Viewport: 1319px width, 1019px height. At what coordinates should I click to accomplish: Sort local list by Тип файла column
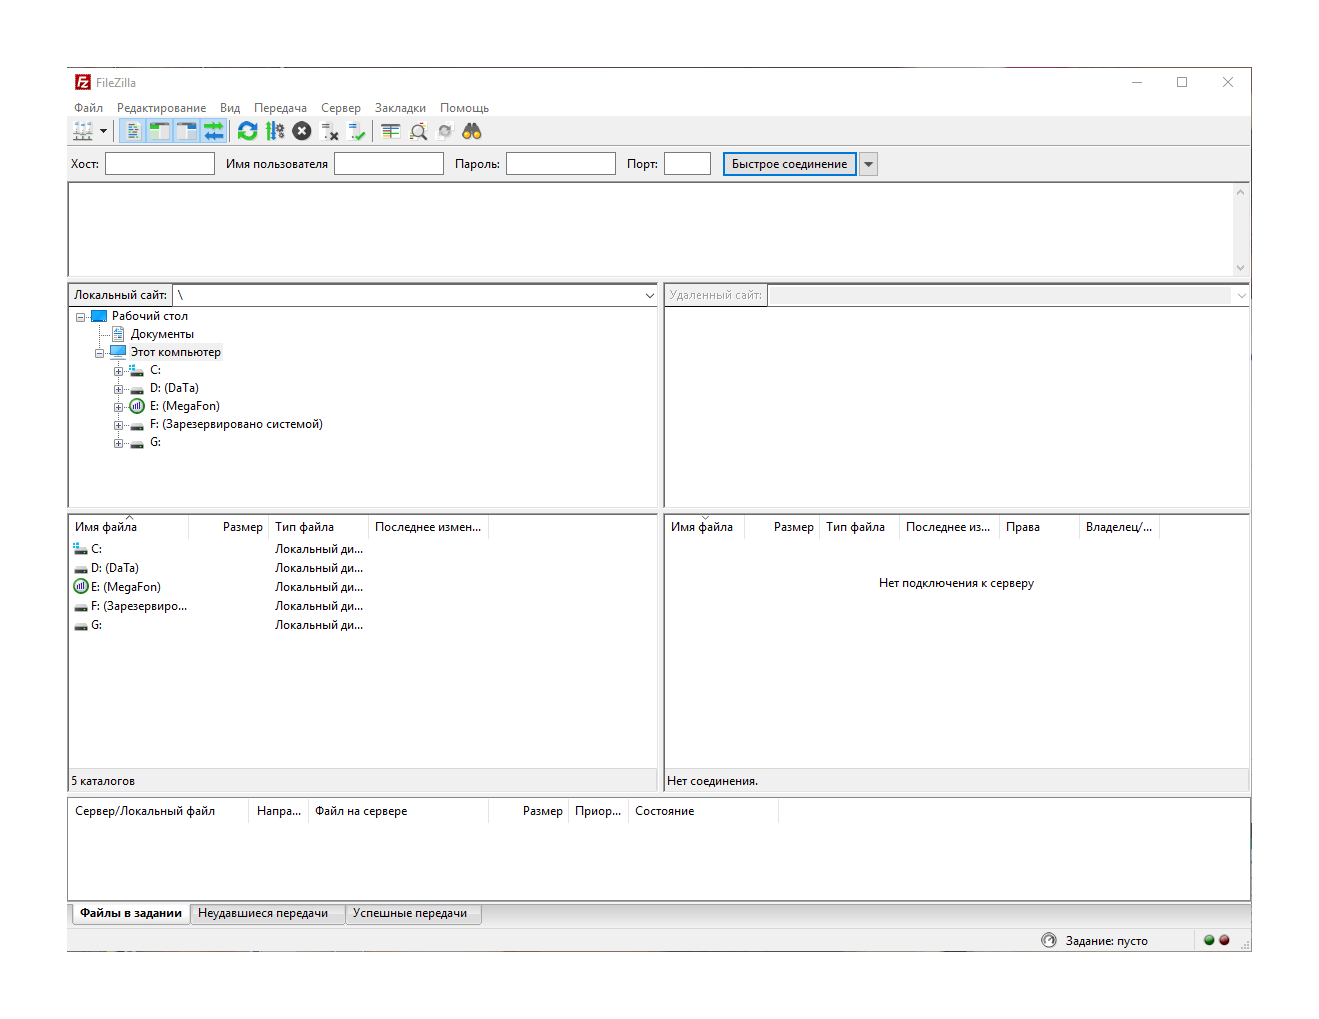coord(318,527)
